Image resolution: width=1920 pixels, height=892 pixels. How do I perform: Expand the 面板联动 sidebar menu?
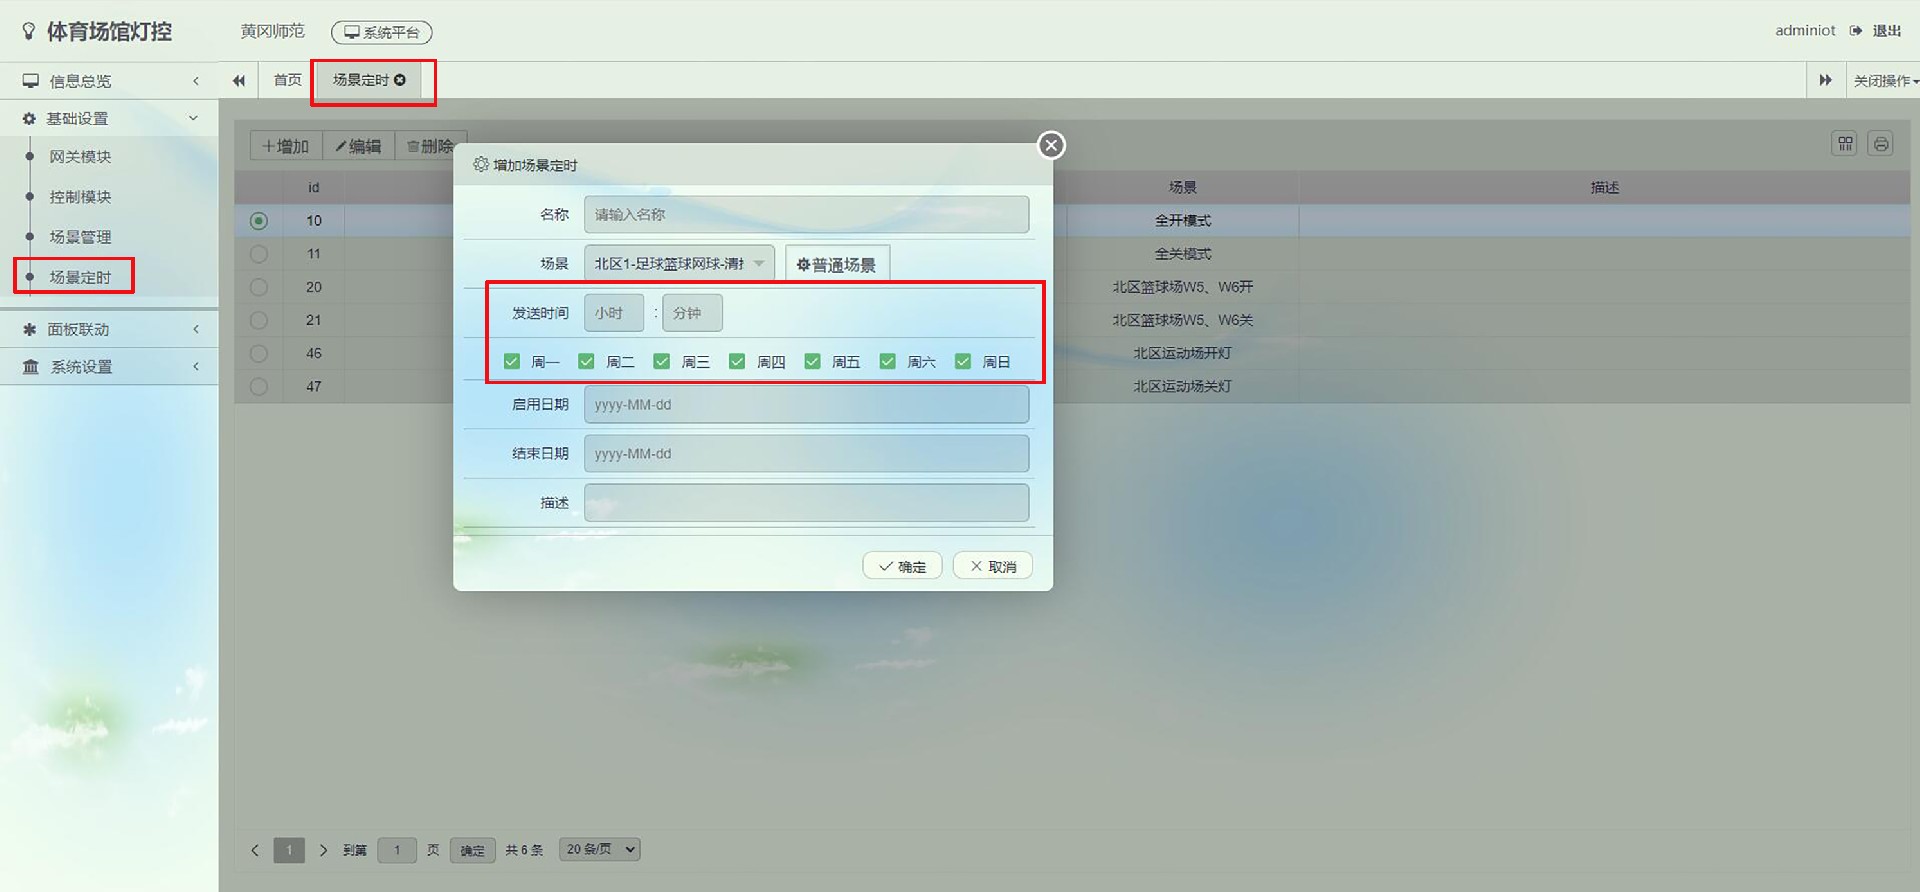[110, 329]
